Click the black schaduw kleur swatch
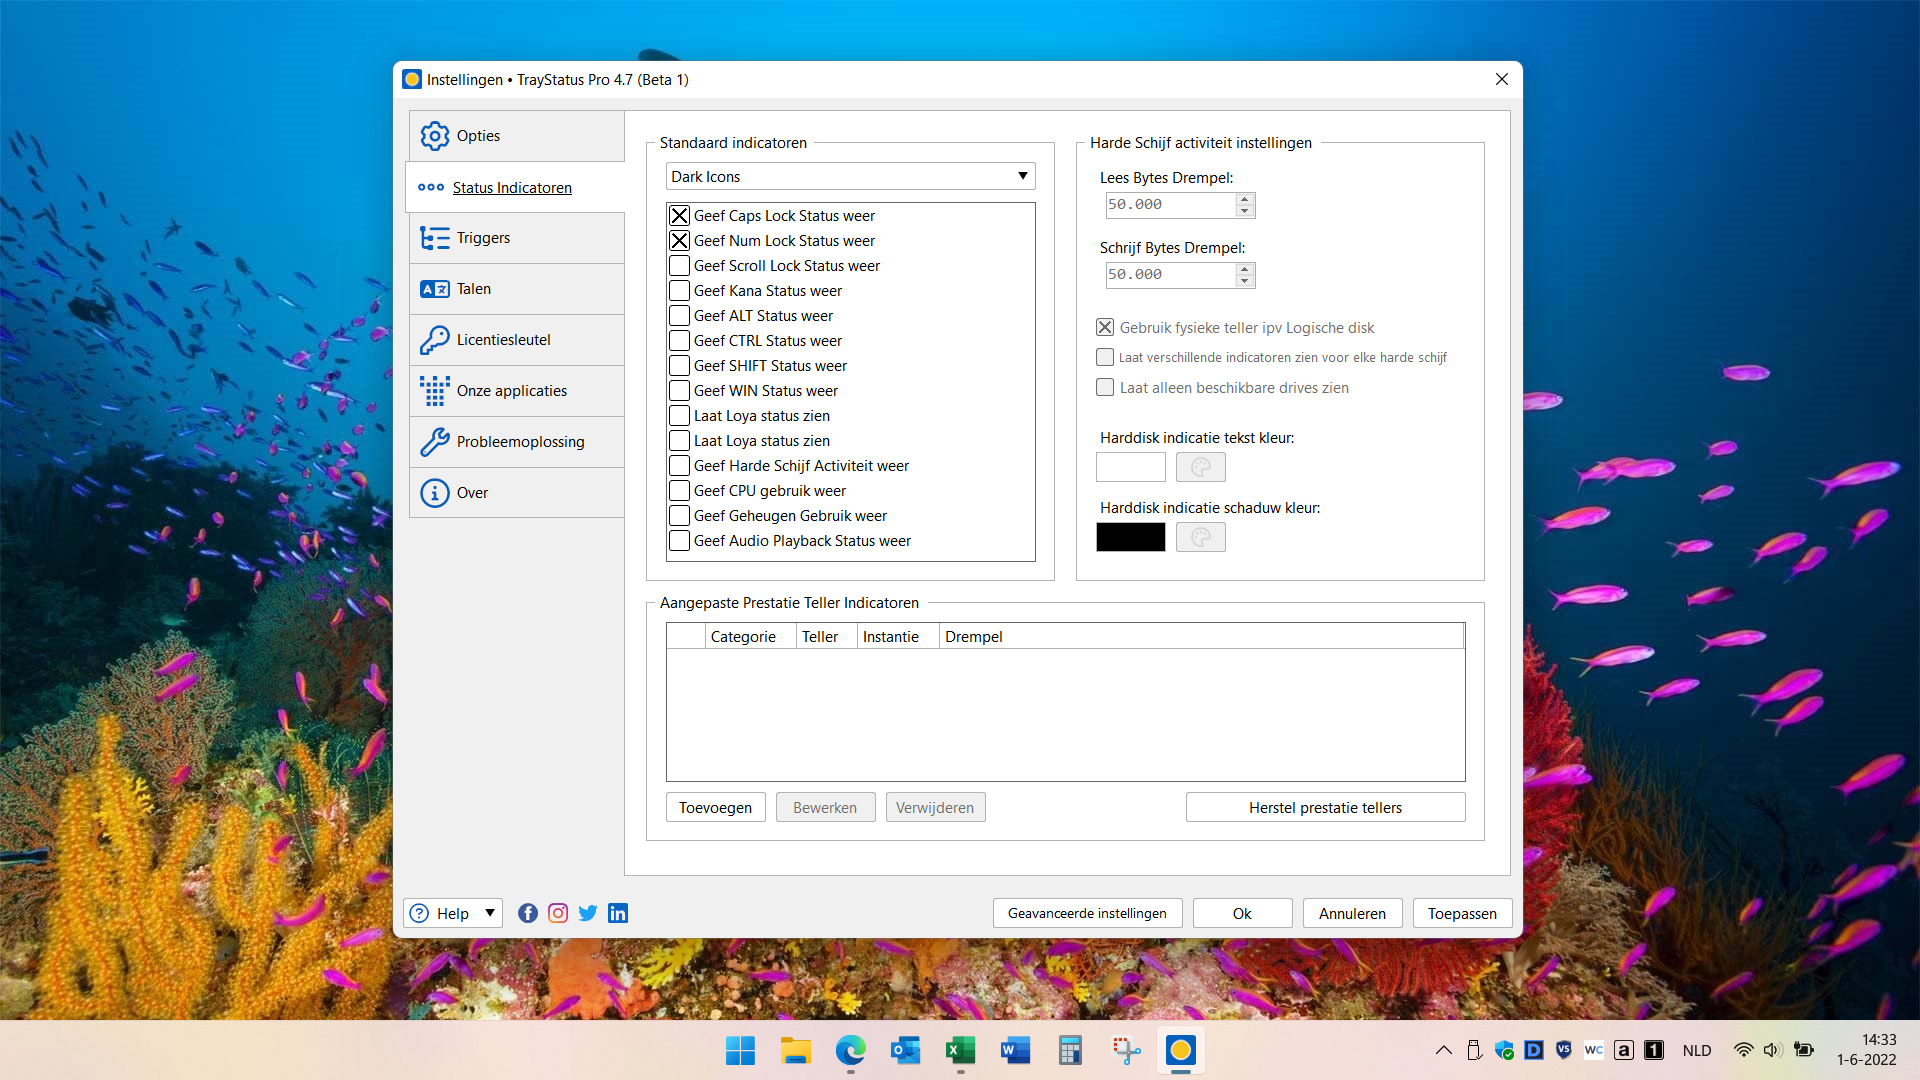1920x1080 pixels. coord(1130,537)
